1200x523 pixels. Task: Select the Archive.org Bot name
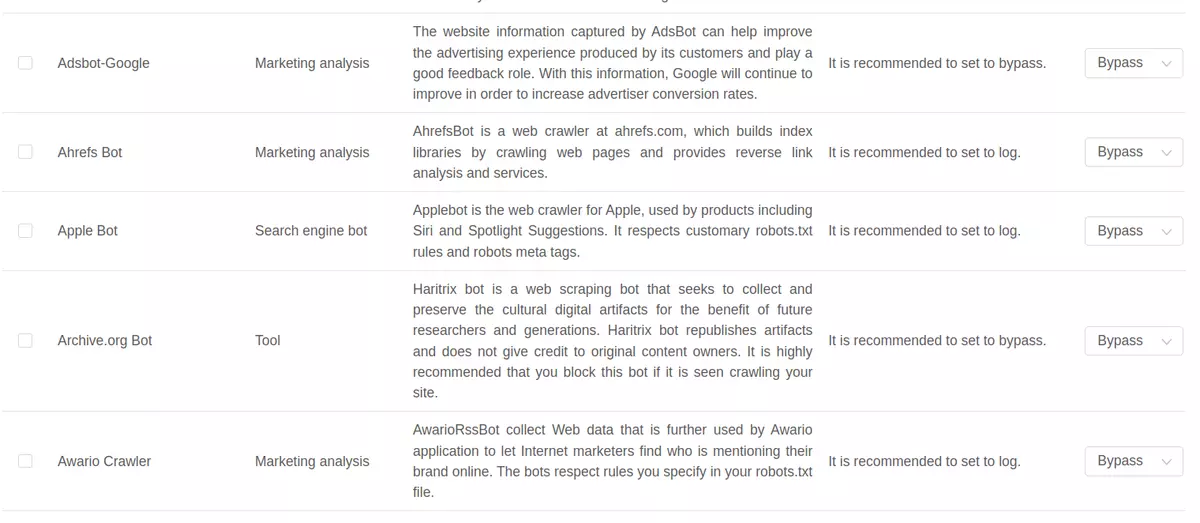[105, 341]
